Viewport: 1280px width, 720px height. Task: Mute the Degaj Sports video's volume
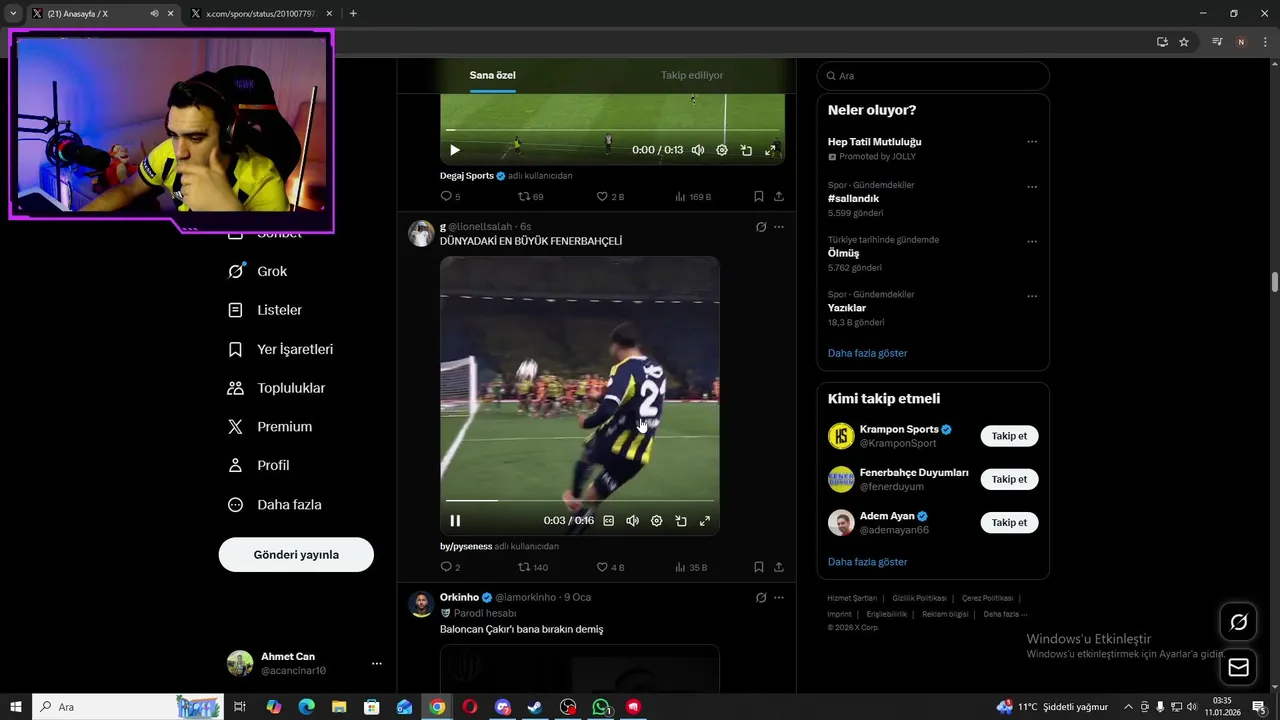coord(698,150)
